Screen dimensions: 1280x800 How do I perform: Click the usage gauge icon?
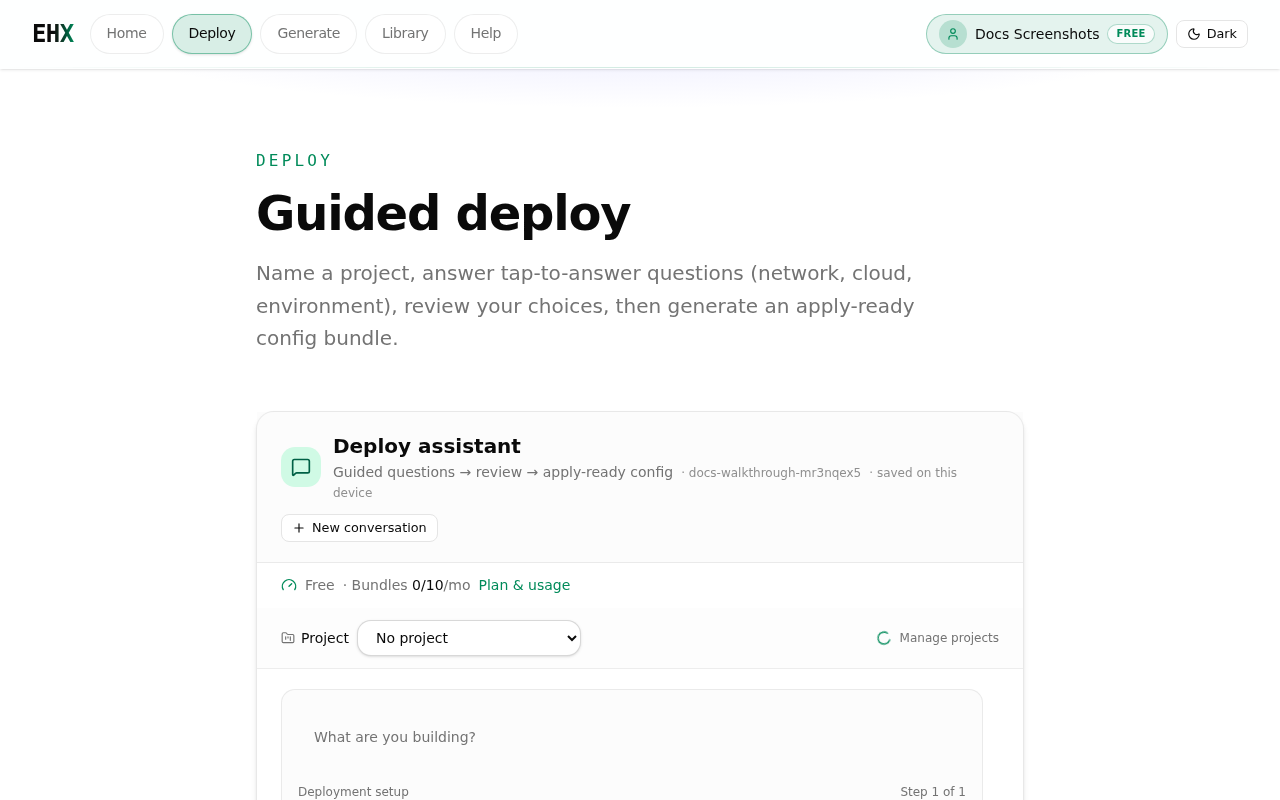click(x=289, y=585)
